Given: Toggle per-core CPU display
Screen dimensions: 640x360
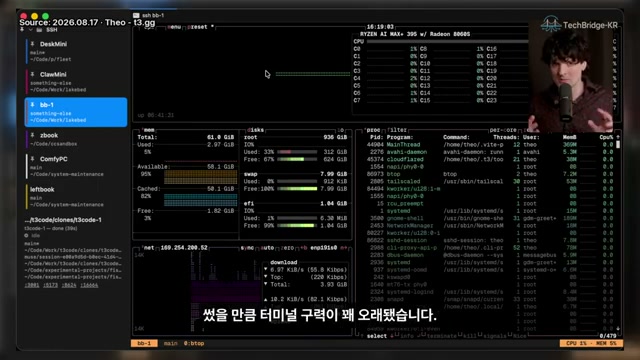Looking at the screenshot, I should click(x=503, y=130).
